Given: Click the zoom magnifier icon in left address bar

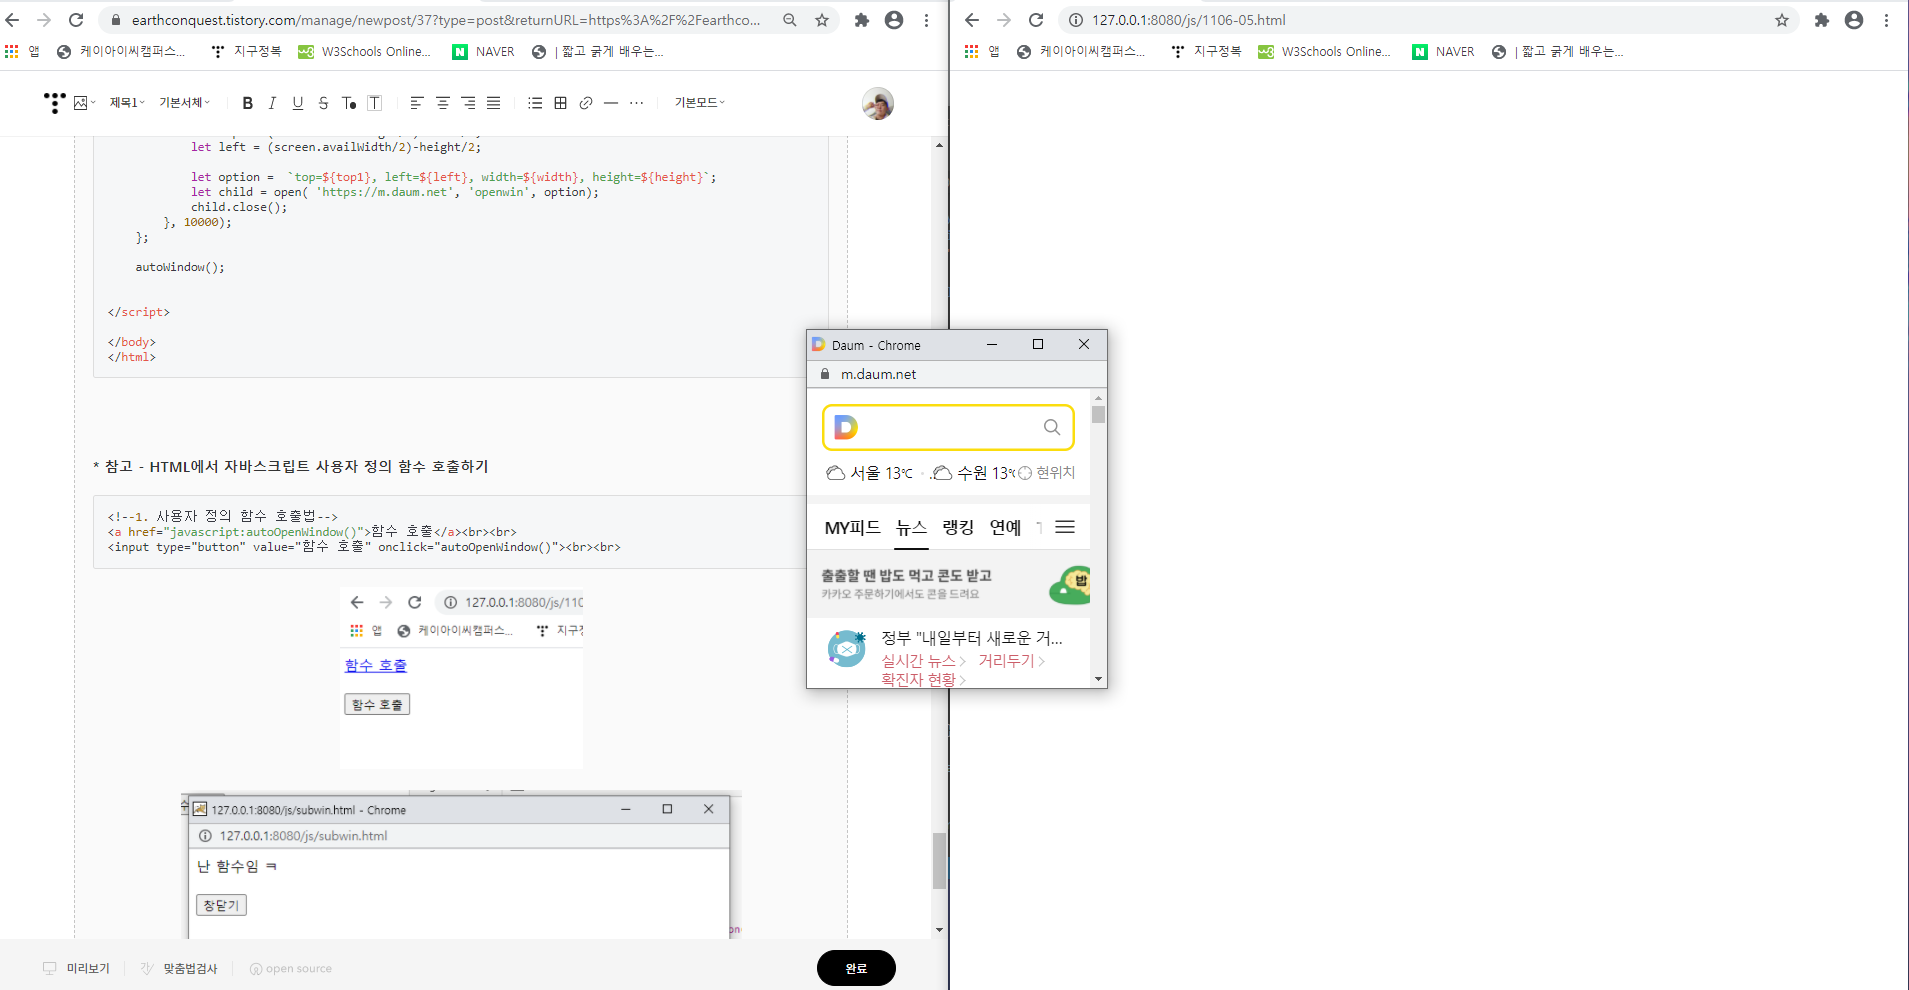Looking at the screenshot, I should (x=790, y=20).
